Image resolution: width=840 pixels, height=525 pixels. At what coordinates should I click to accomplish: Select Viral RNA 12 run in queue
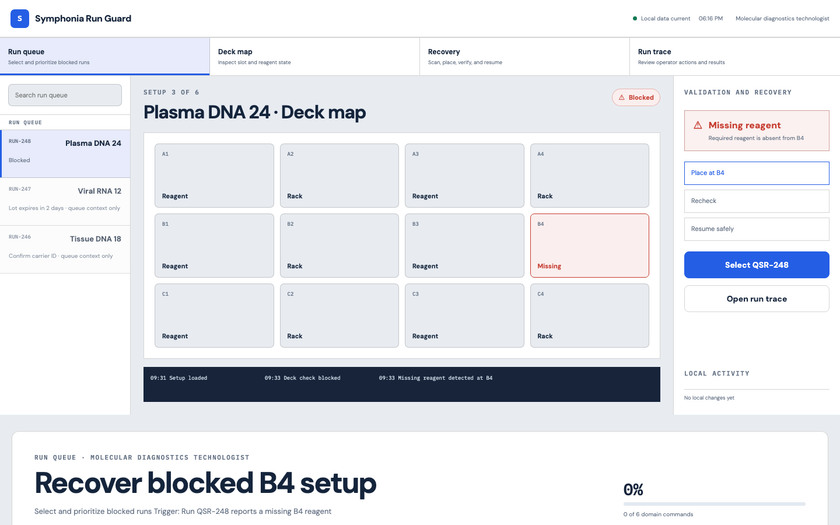(x=65, y=201)
